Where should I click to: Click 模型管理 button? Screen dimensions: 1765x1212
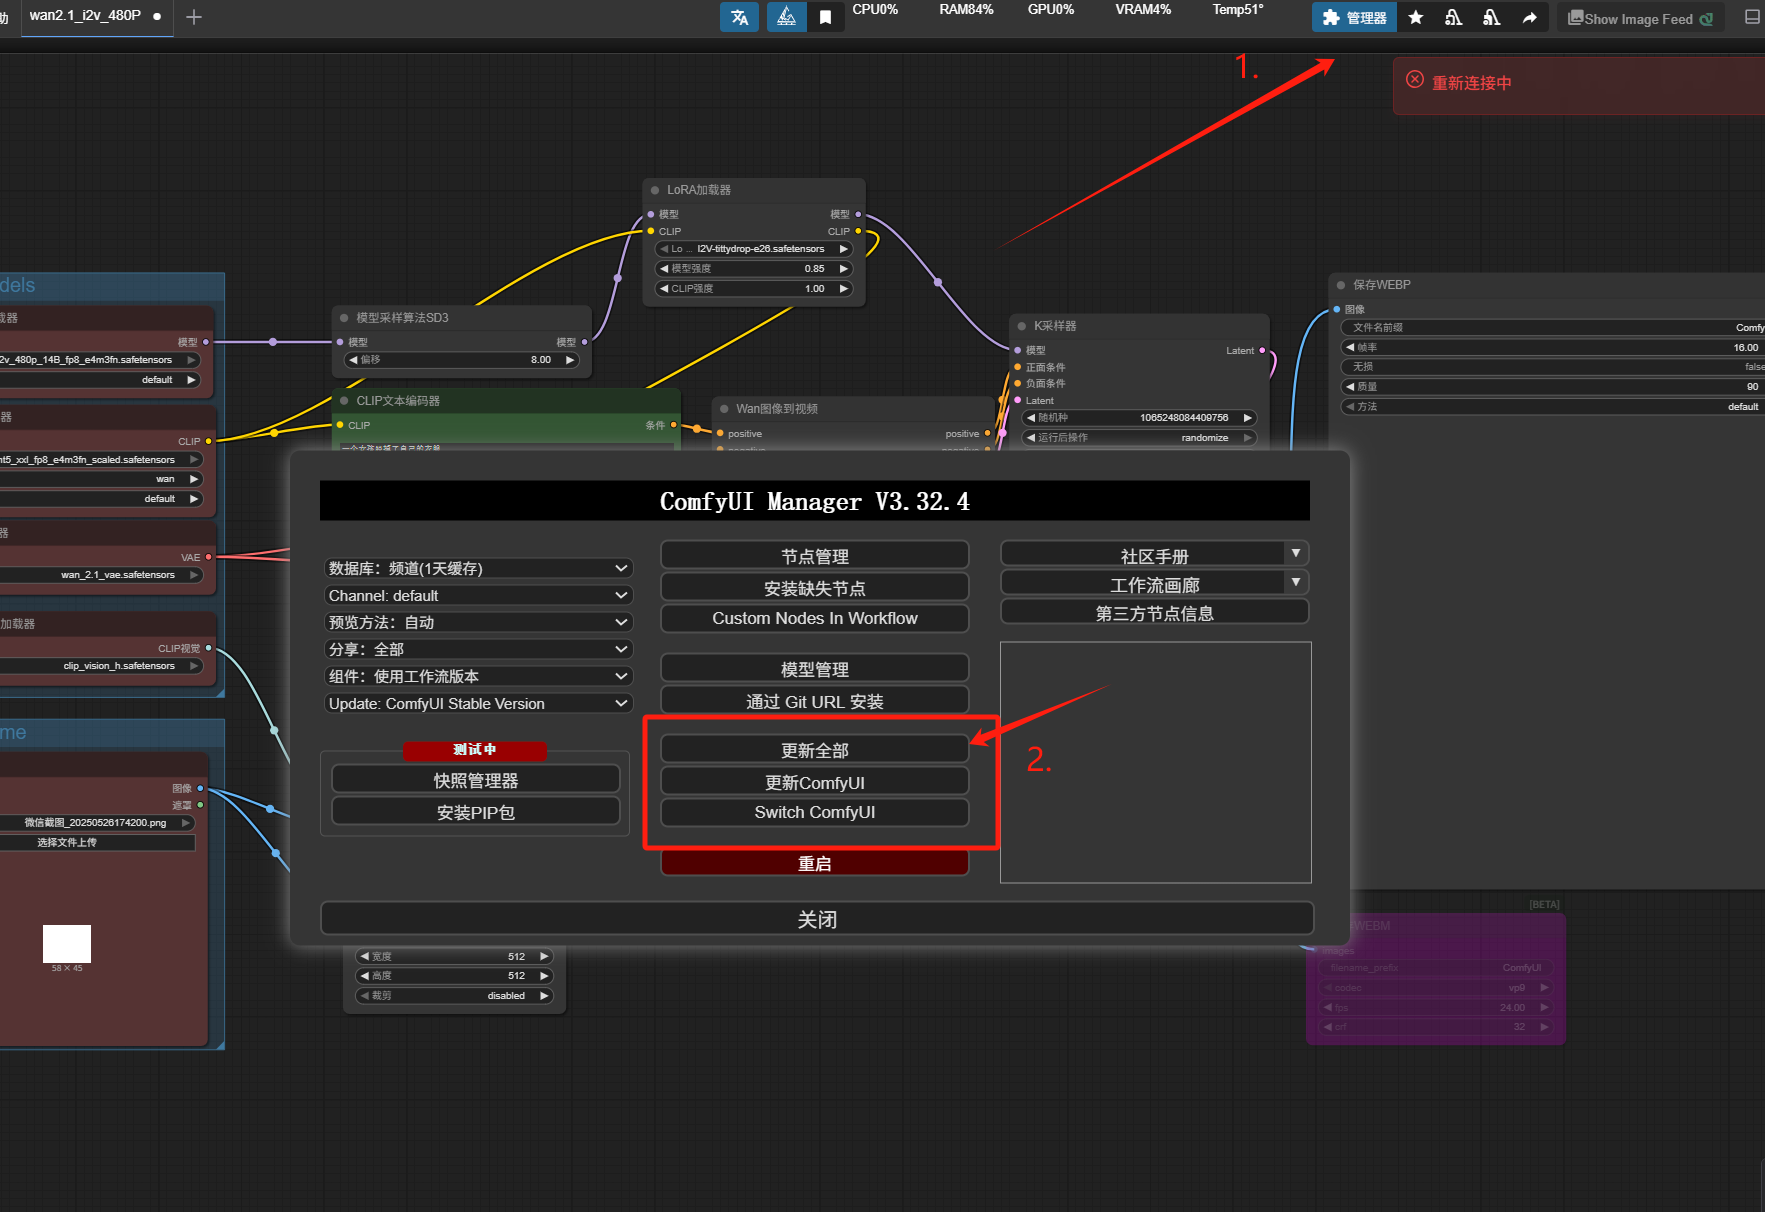coord(815,668)
